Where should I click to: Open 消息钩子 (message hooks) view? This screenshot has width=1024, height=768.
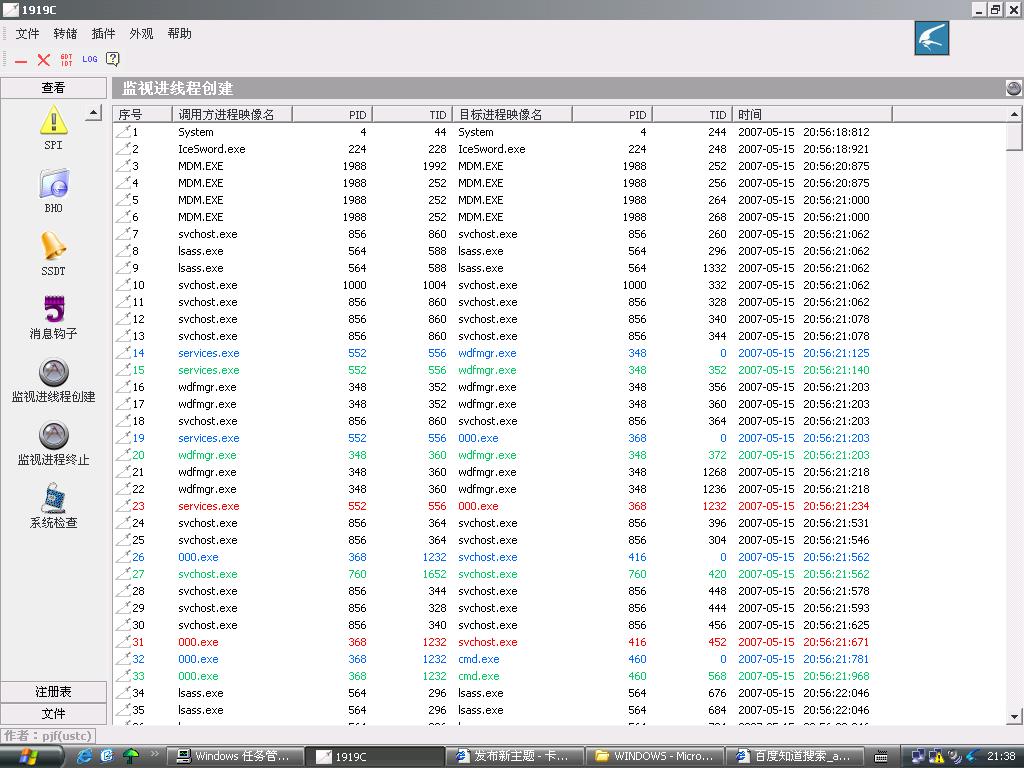(x=53, y=311)
